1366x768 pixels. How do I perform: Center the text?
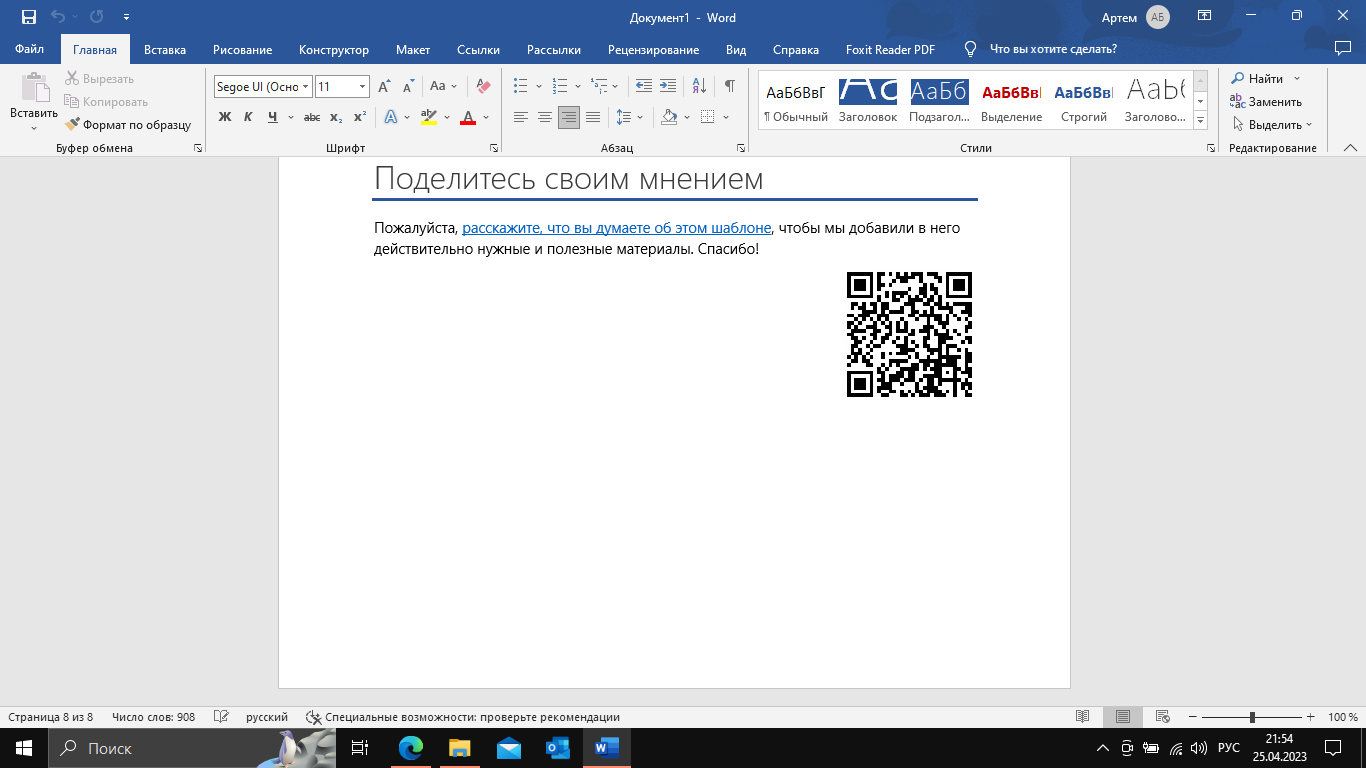545,117
